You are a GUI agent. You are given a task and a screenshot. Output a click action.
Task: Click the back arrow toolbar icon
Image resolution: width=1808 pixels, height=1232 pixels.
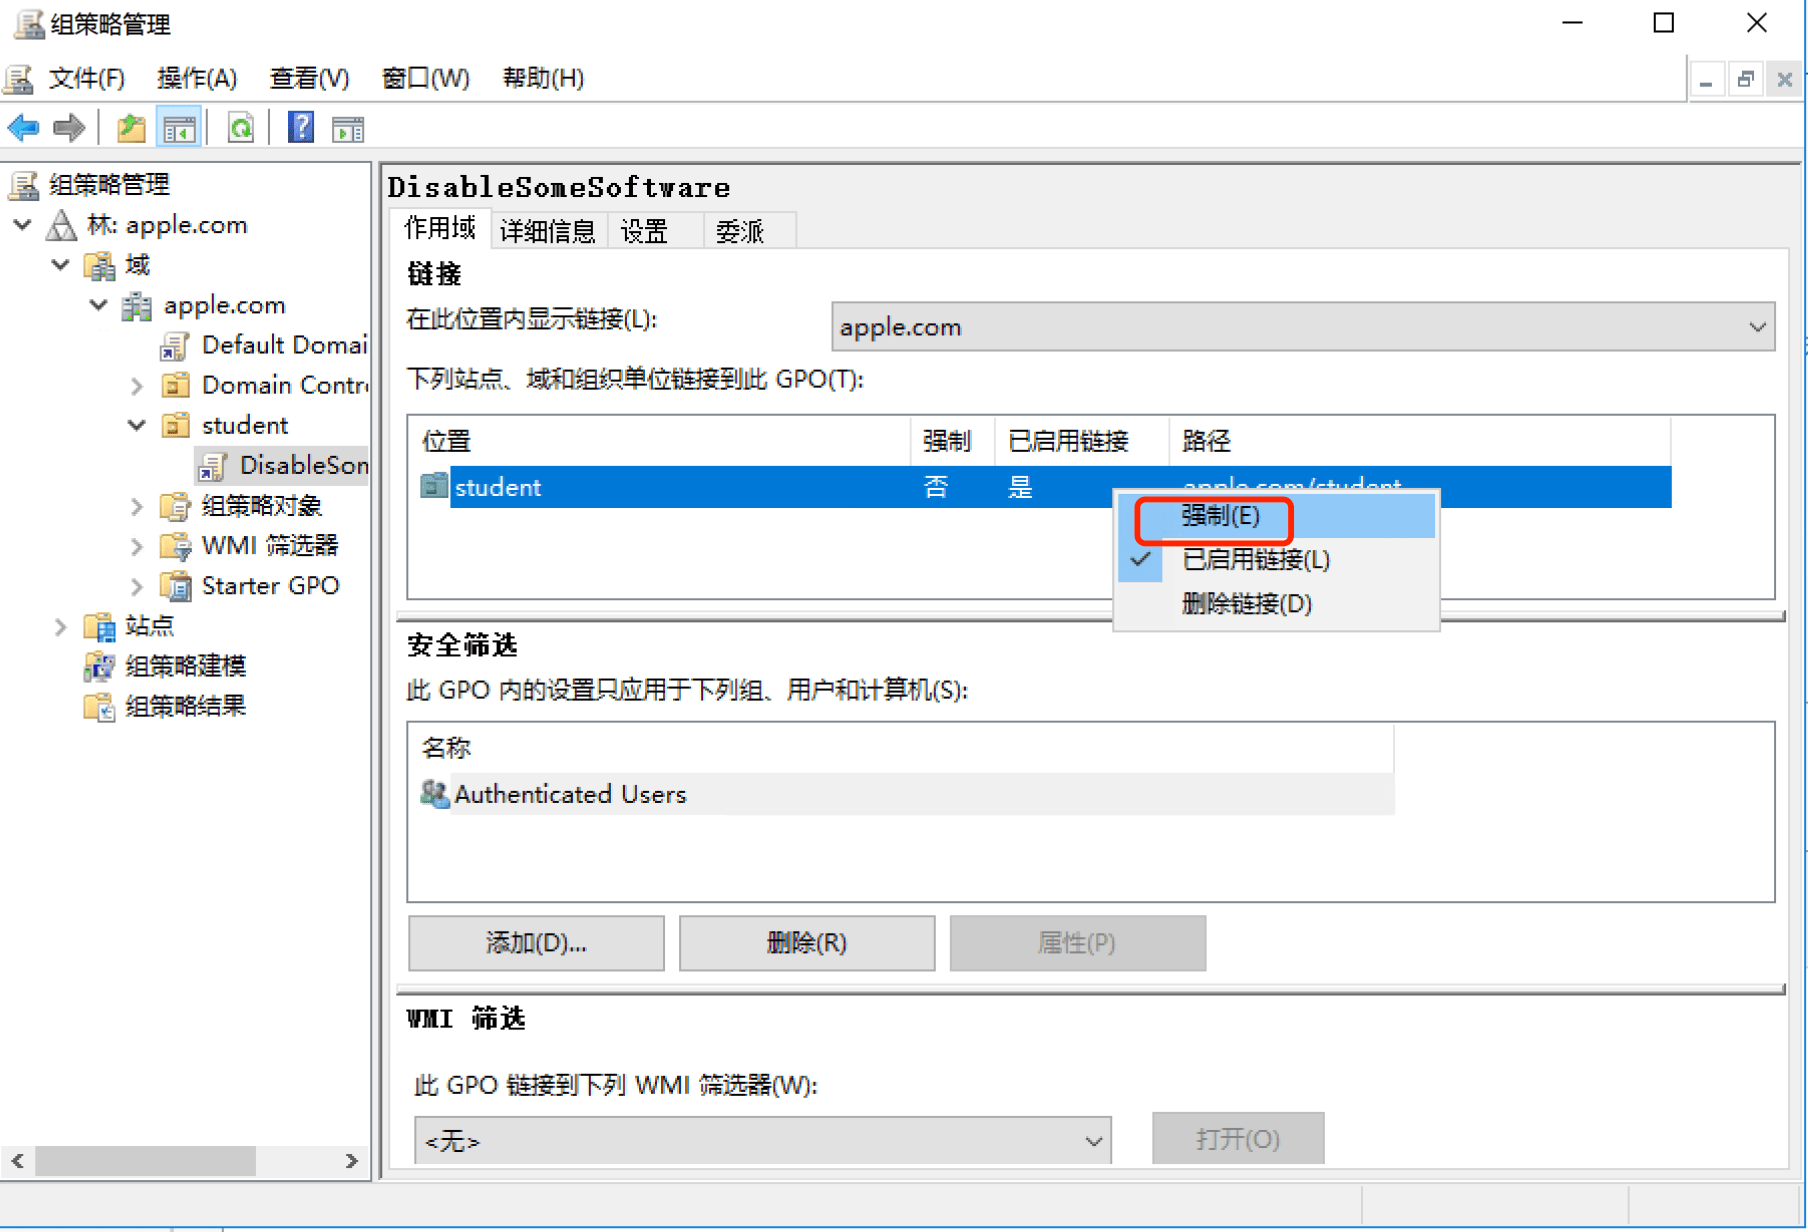[x=23, y=128]
